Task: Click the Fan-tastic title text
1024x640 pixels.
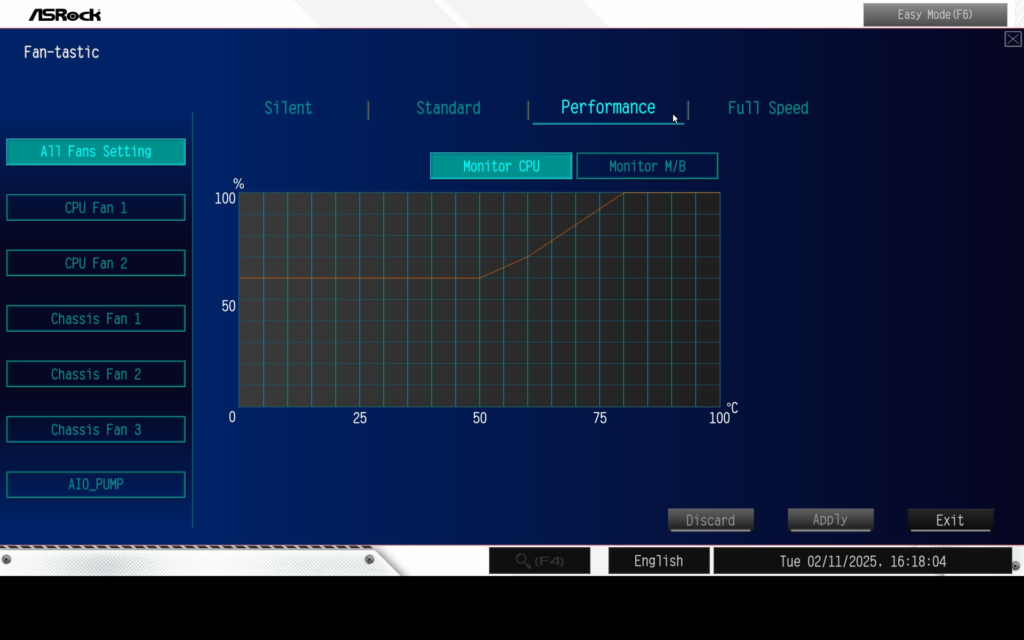Action: click(61, 52)
